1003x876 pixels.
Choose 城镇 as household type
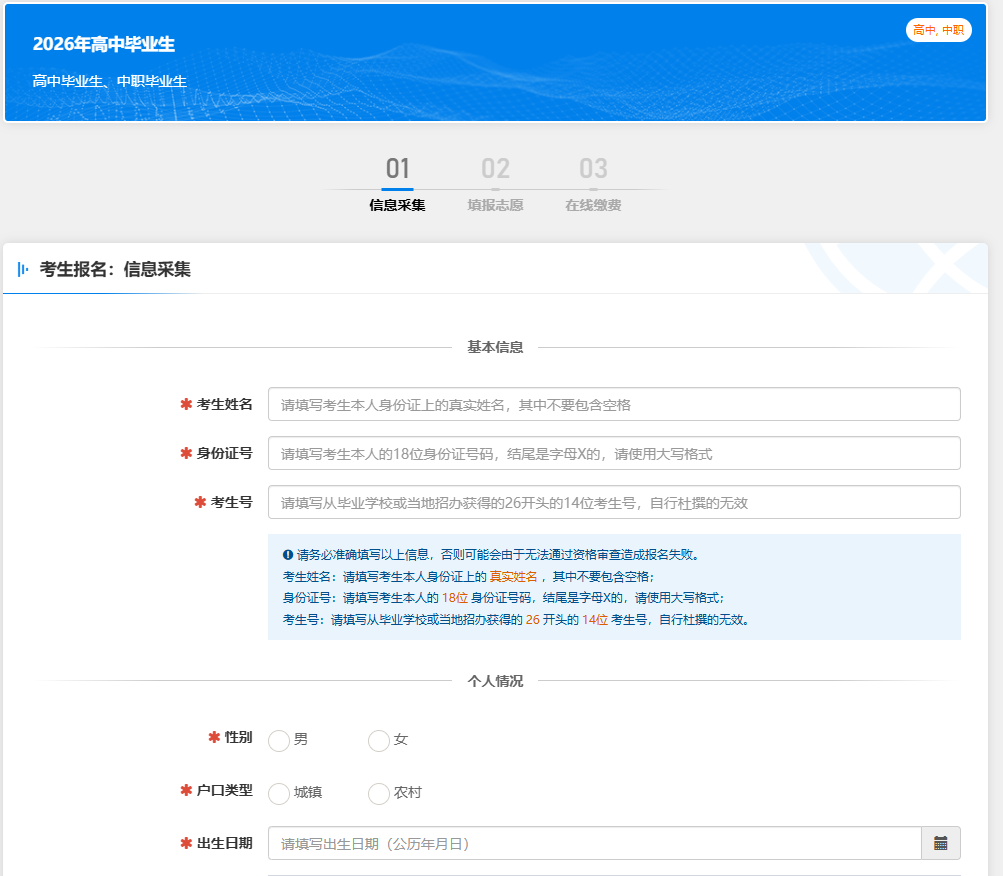[279, 793]
